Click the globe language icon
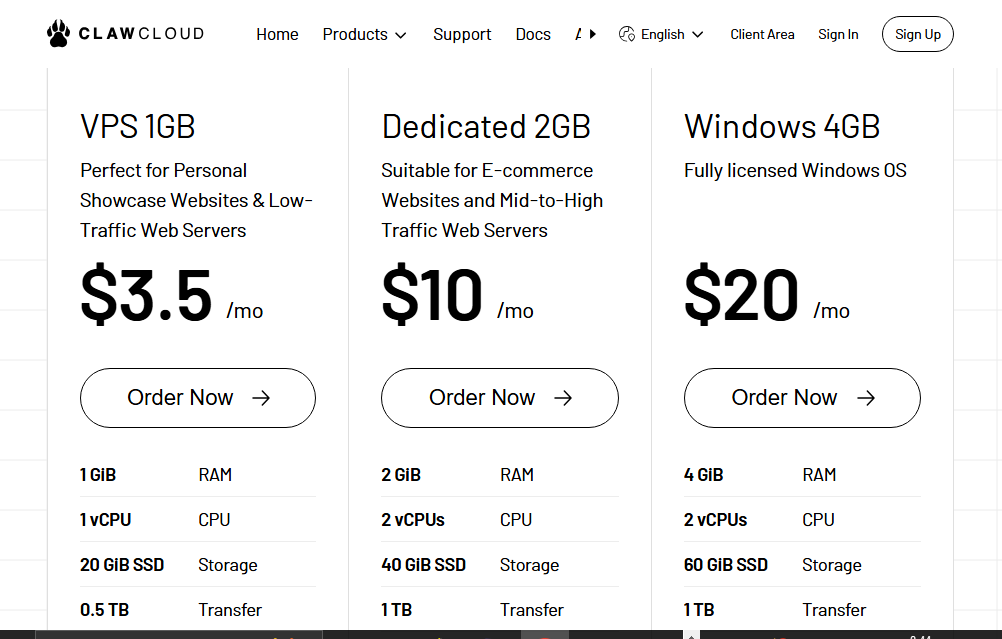The height and width of the screenshot is (639, 1002). 626,34
